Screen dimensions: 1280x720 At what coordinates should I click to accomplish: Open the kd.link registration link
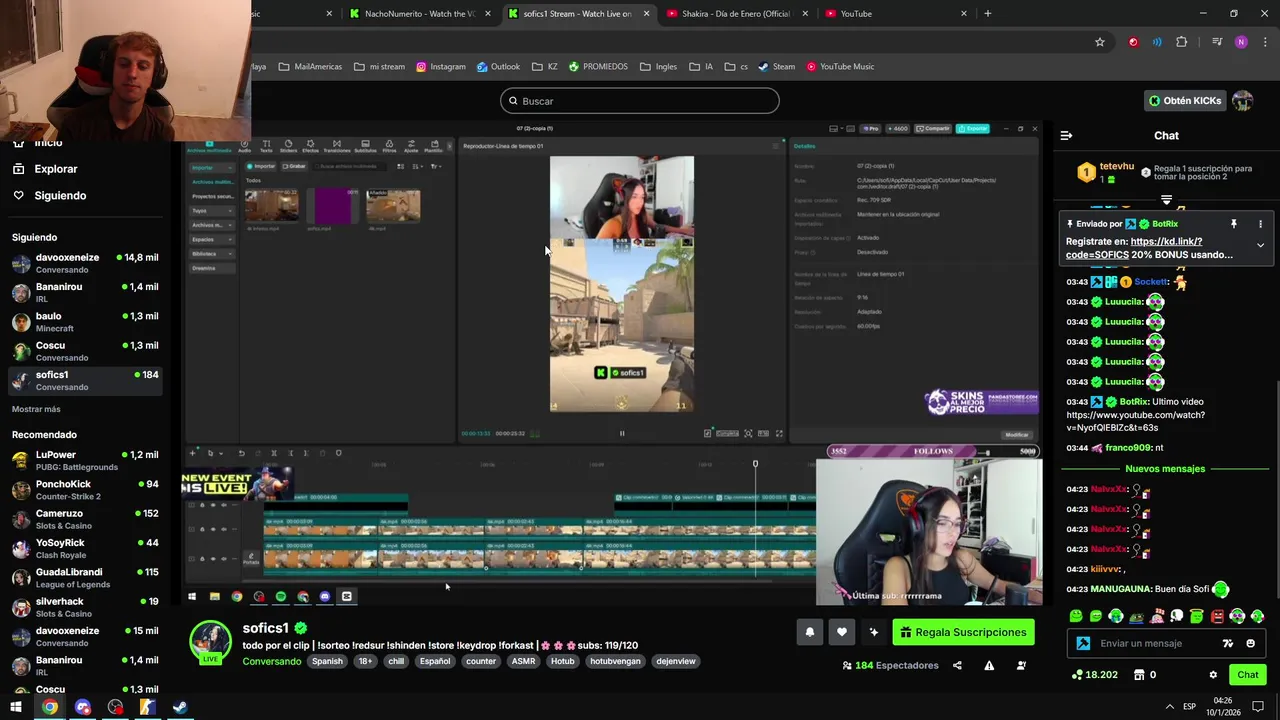(x=1165, y=241)
